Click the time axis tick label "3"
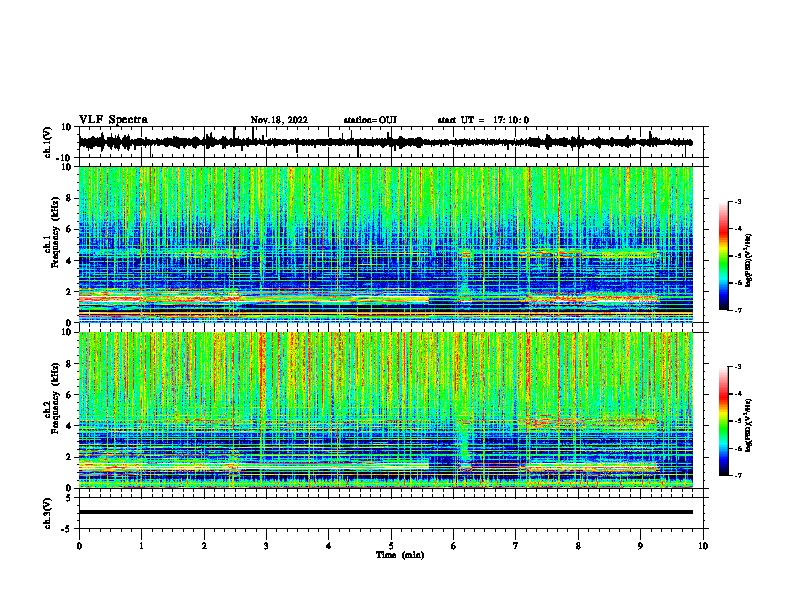This screenshot has width=792, height=612. point(266,546)
